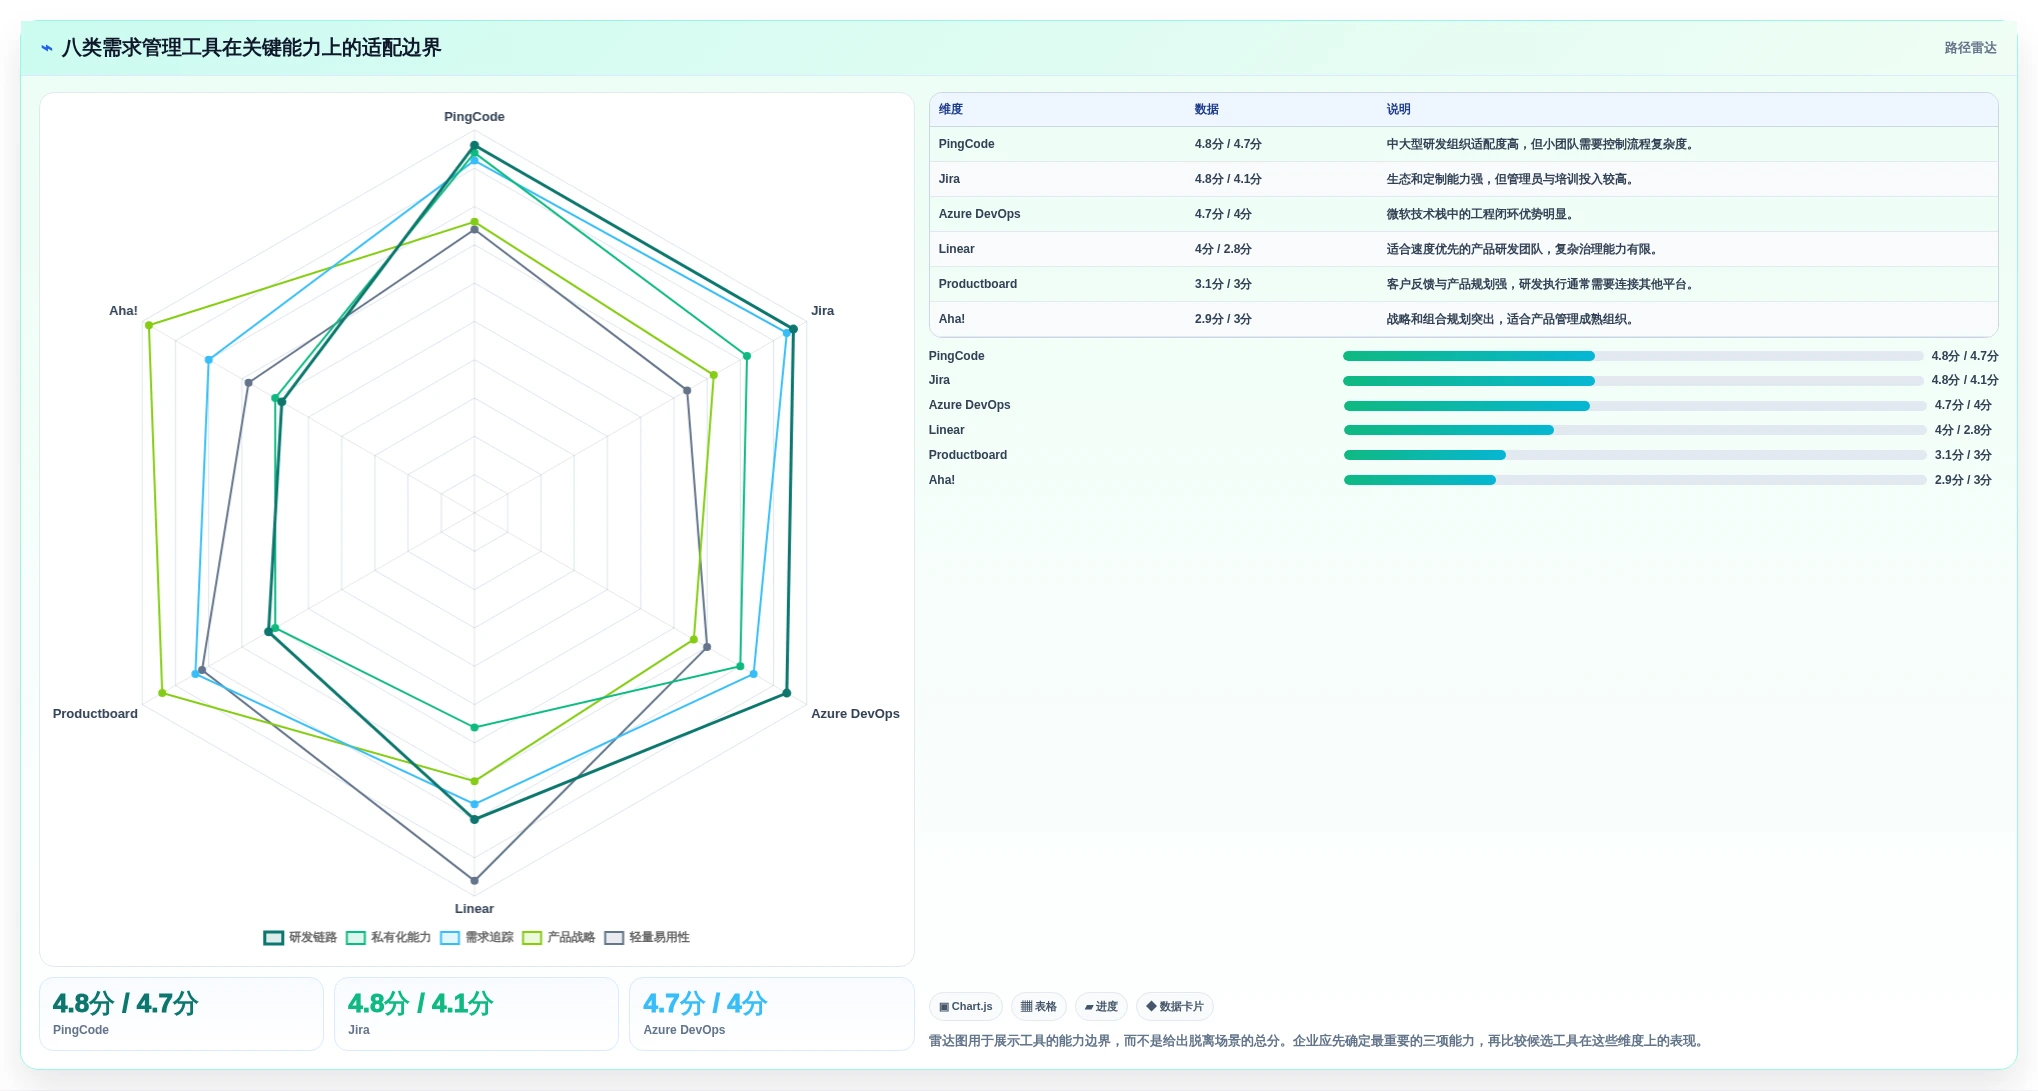This screenshot has width=2038, height=1091.
Task: Click the Azure DevOps label in the progress list
Action: click(x=969, y=405)
